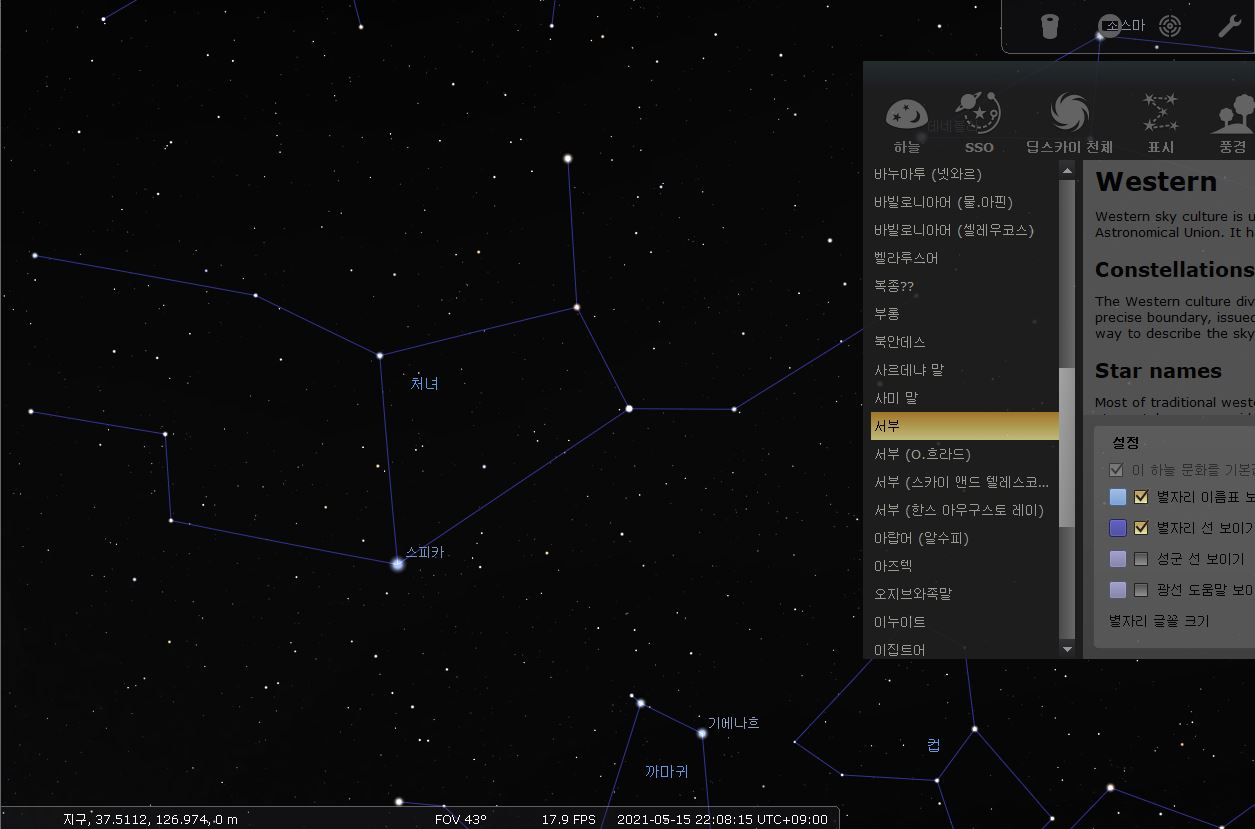1255x829 pixels.
Task: Select 사미 말 sky culture
Action: click(x=964, y=398)
